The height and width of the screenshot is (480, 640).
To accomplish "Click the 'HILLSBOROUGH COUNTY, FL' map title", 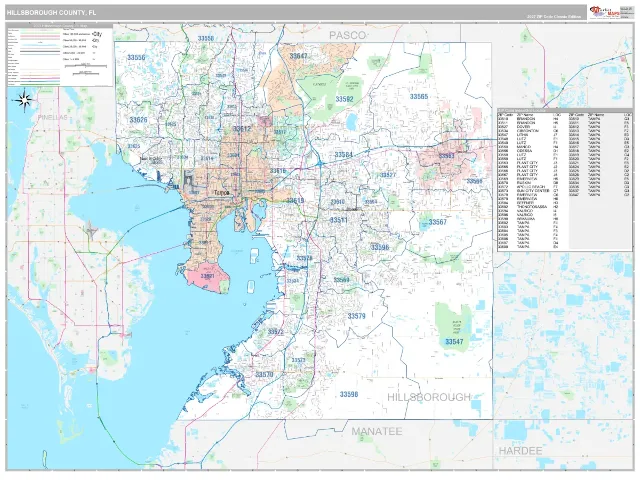I will [x=51, y=13].
